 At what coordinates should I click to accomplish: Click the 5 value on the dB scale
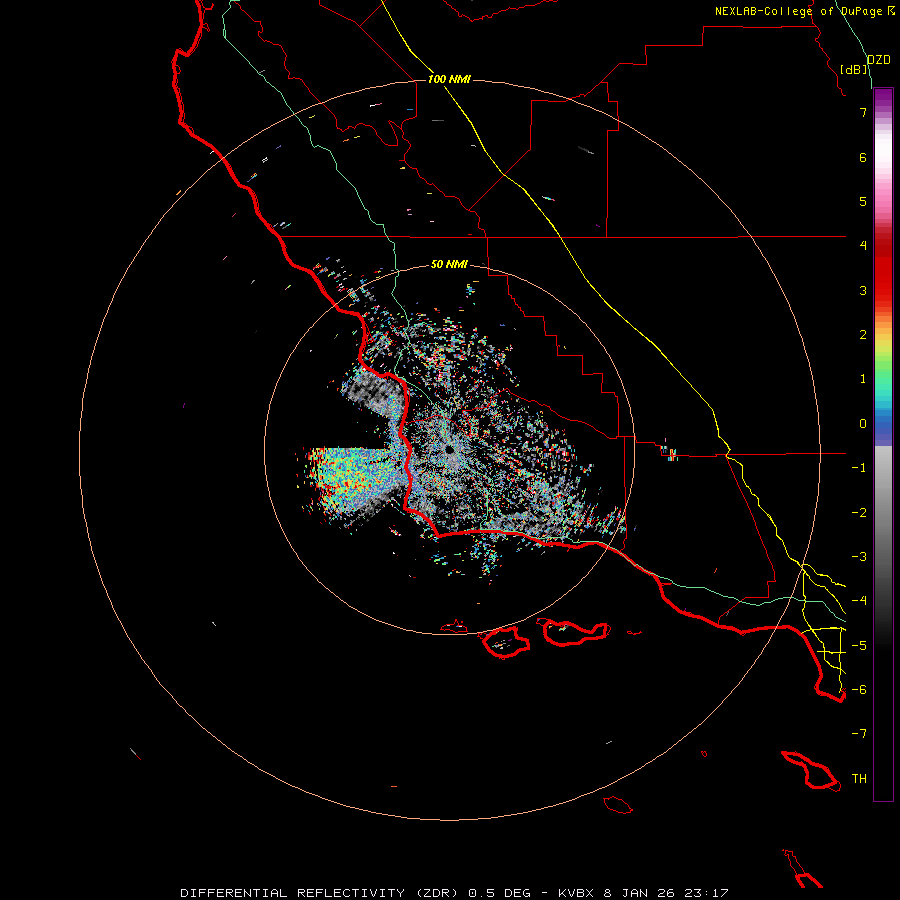tap(863, 201)
